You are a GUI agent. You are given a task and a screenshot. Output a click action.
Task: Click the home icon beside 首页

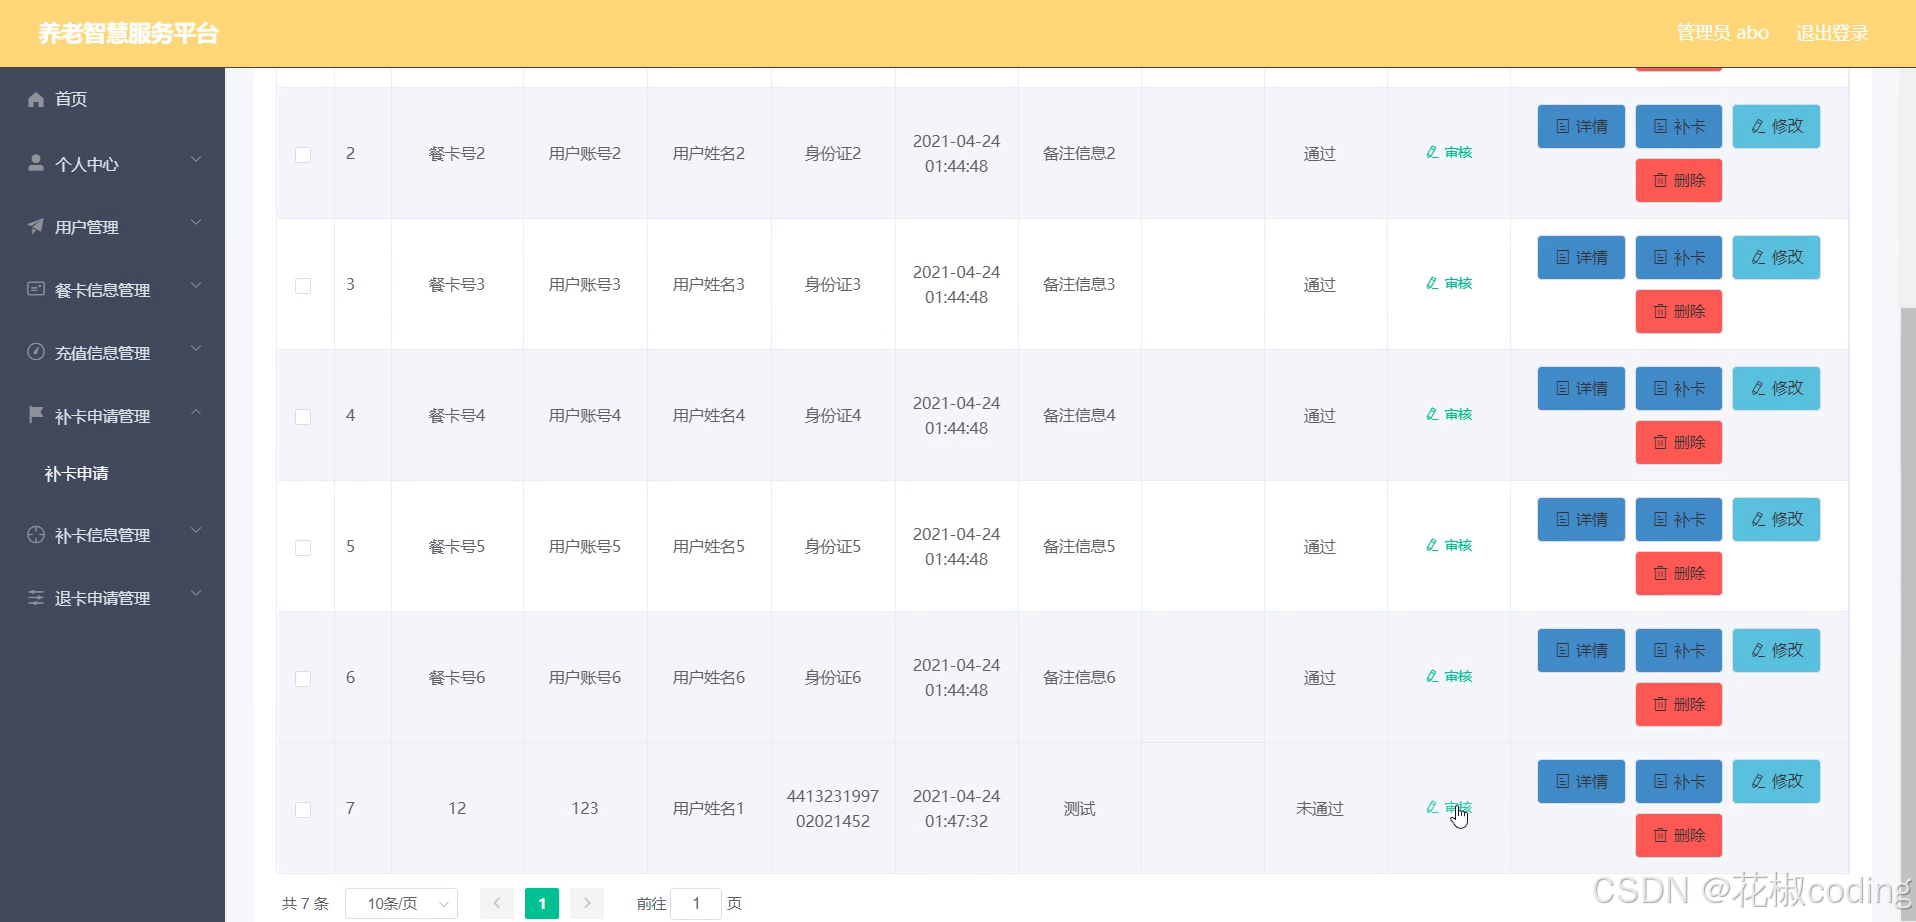35,99
